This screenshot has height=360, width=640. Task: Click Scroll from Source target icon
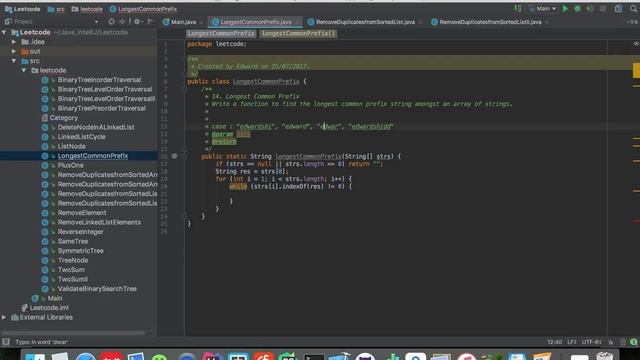pos(111,21)
